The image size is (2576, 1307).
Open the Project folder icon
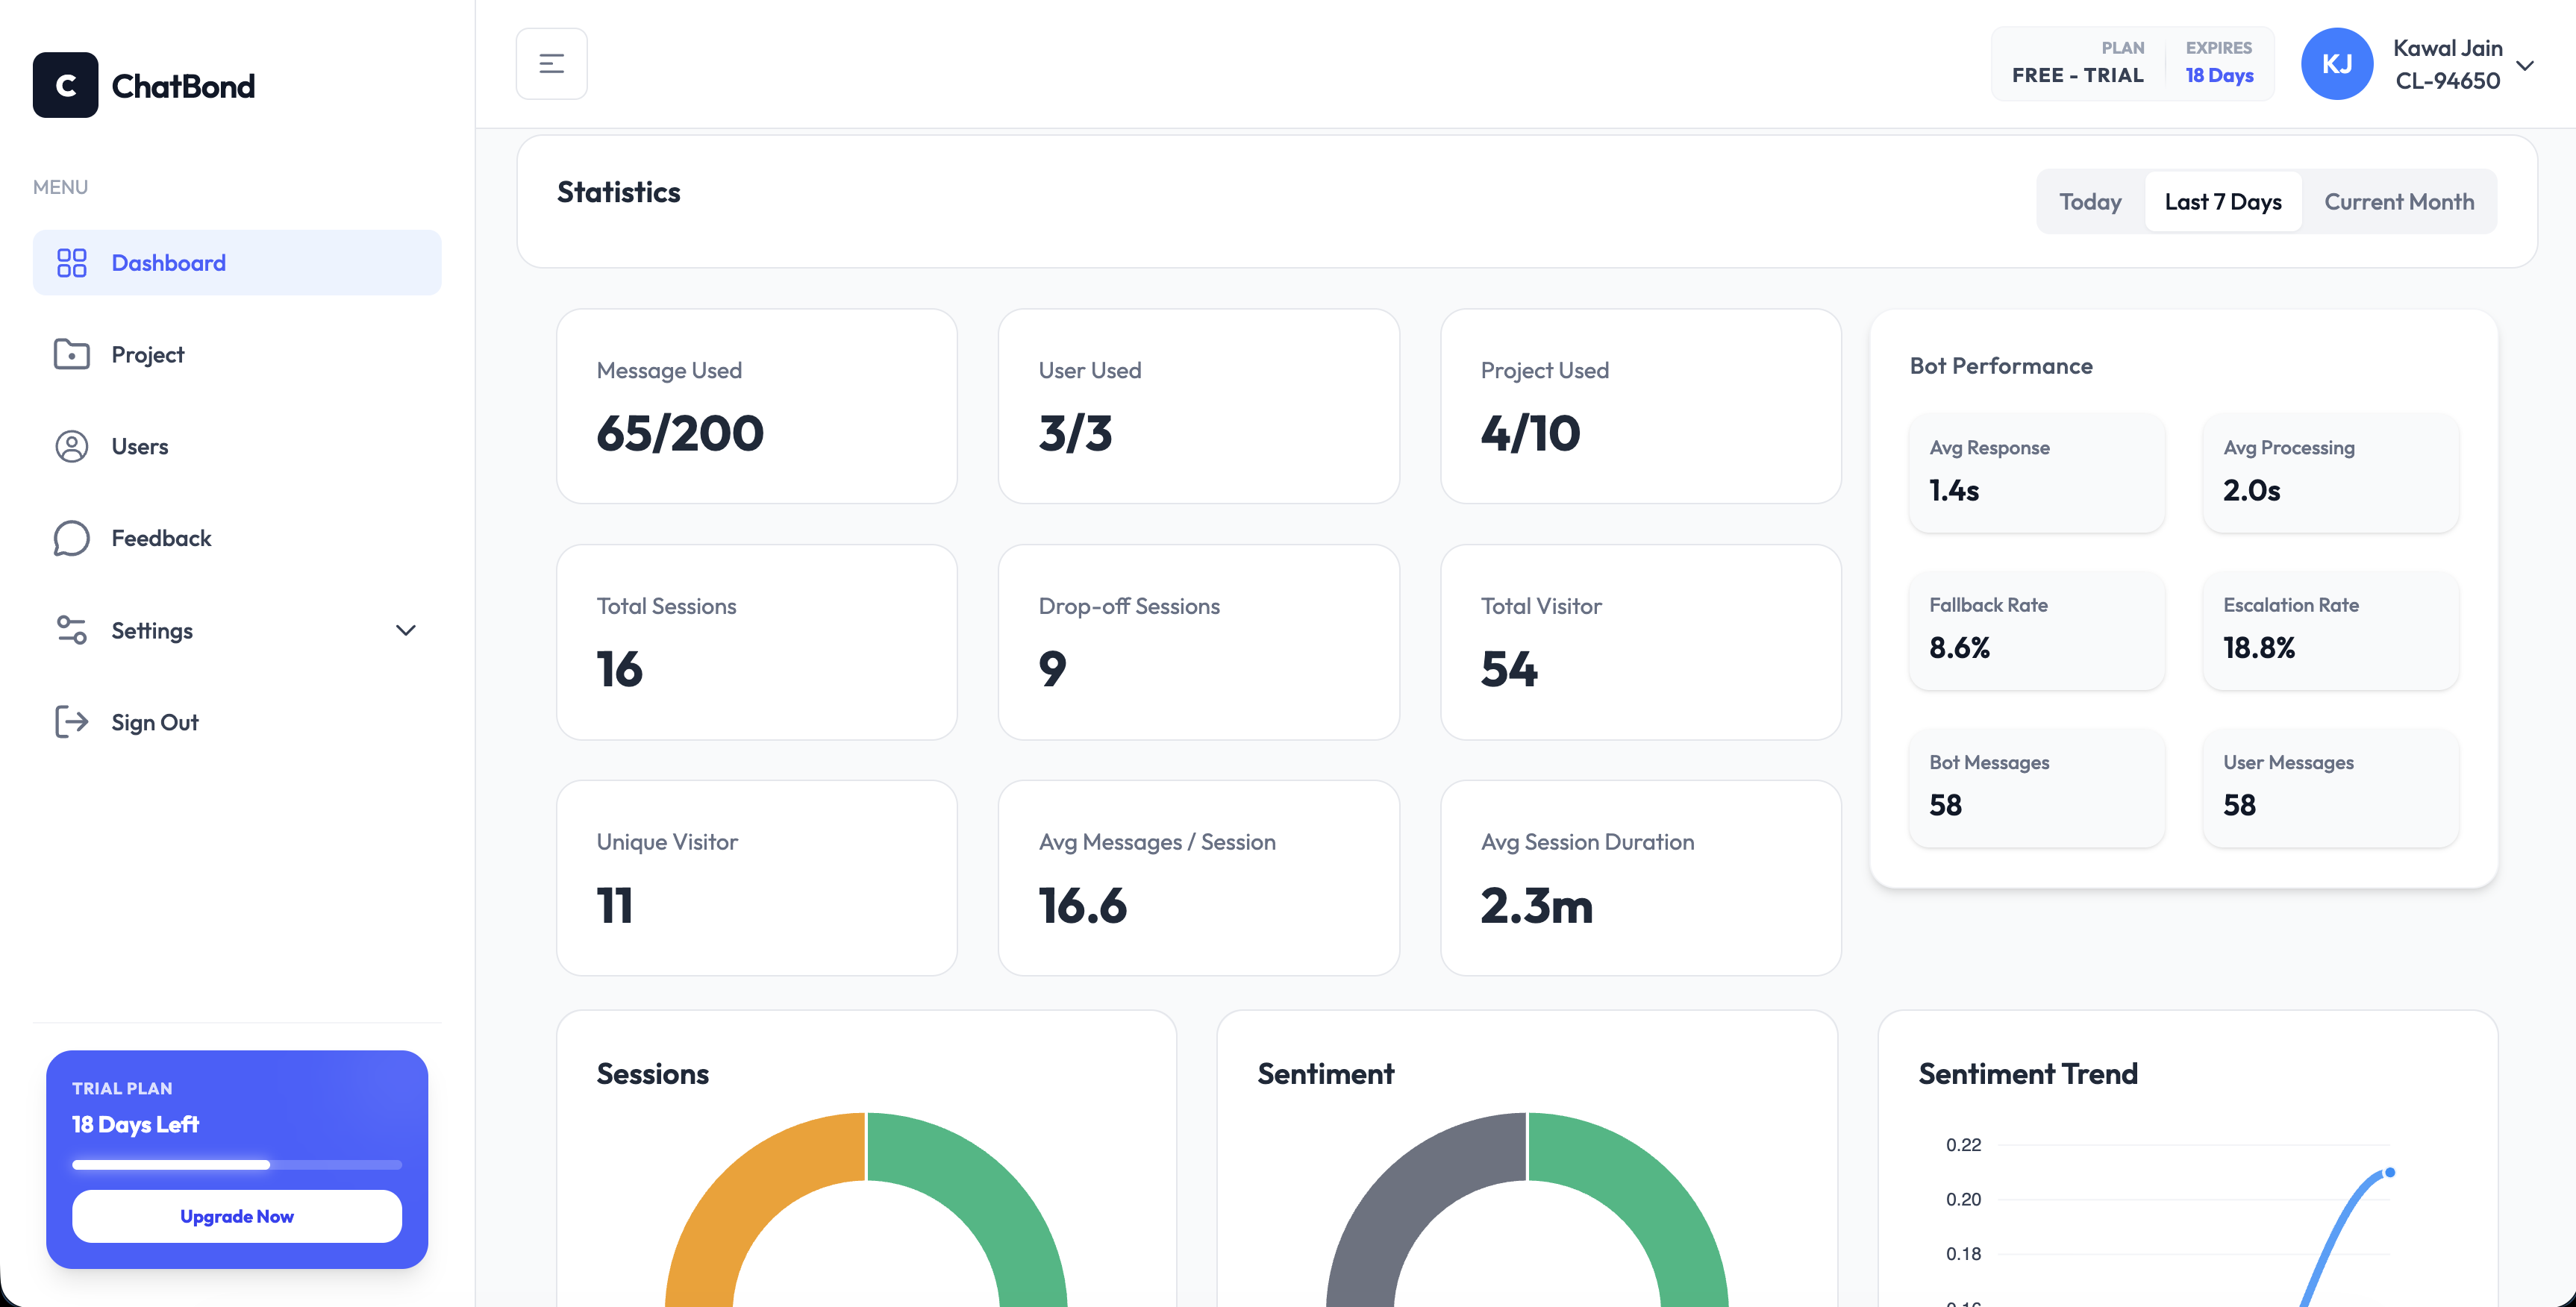[71, 354]
